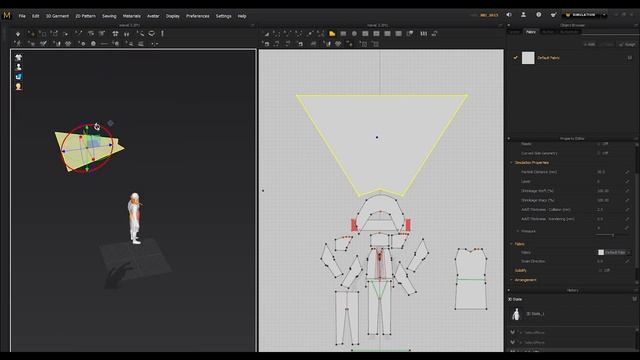The height and width of the screenshot is (360, 640).
Task: Click the Marvelous Designer M logo
Action: coord(7,16)
